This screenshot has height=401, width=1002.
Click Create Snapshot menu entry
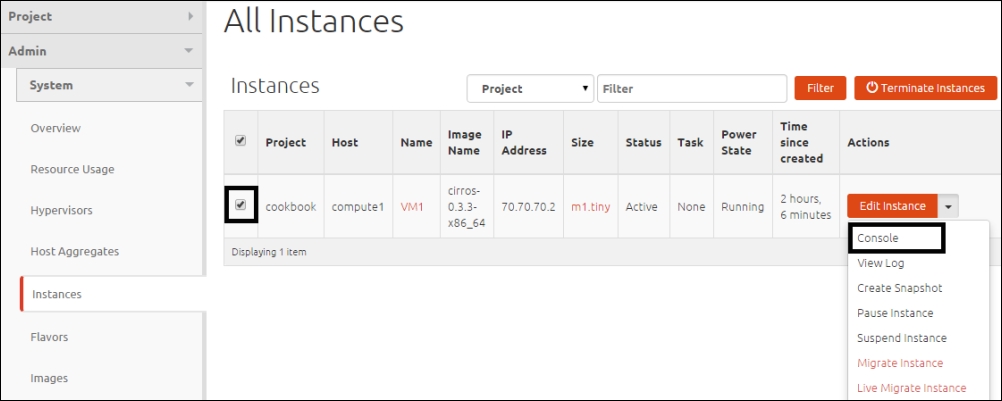pos(899,288)
